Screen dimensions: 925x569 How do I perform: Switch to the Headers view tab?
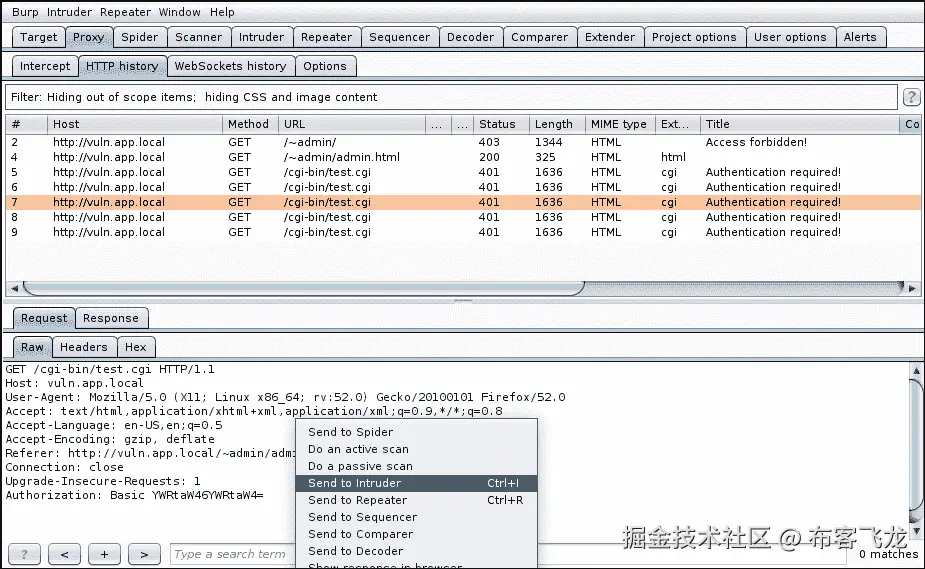click(x=84, y=347)
